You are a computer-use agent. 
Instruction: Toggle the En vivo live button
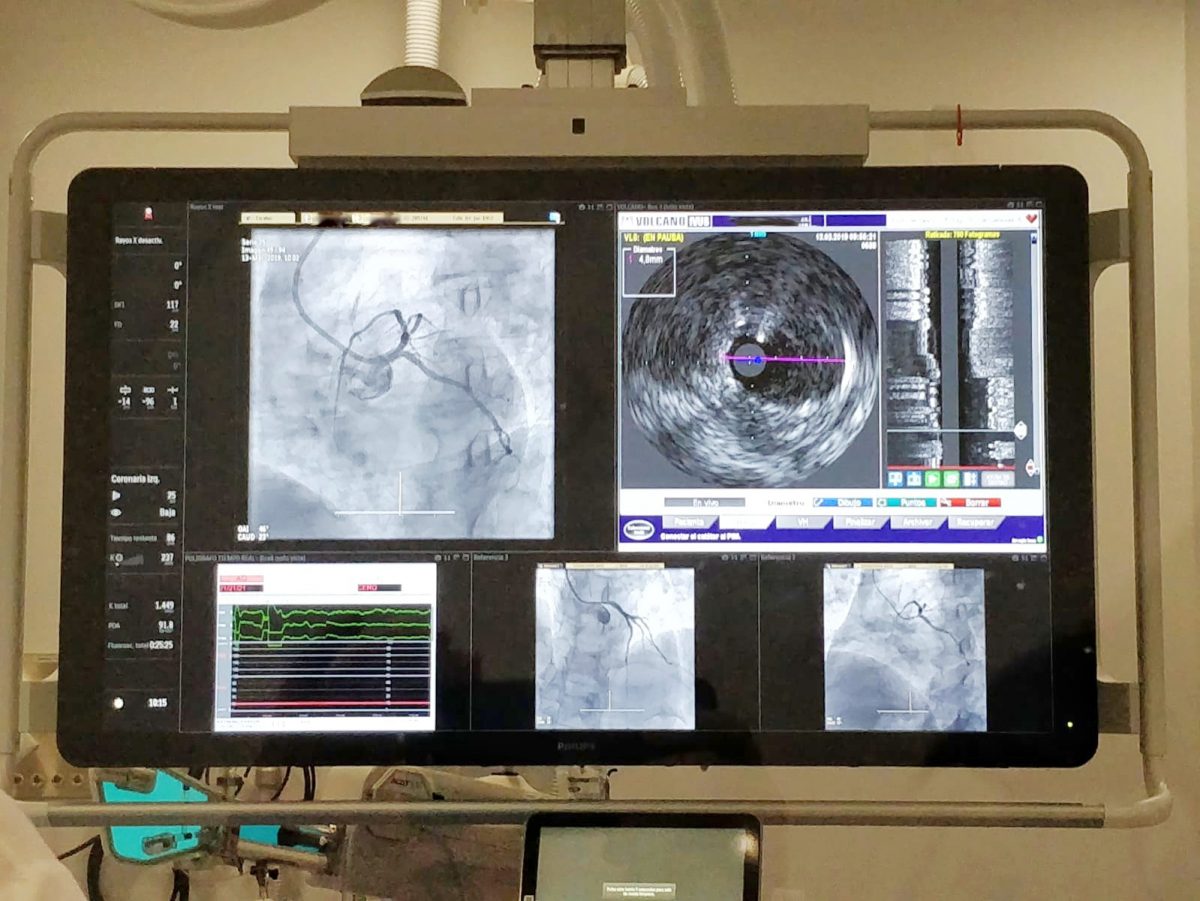(x=704, y=502)
